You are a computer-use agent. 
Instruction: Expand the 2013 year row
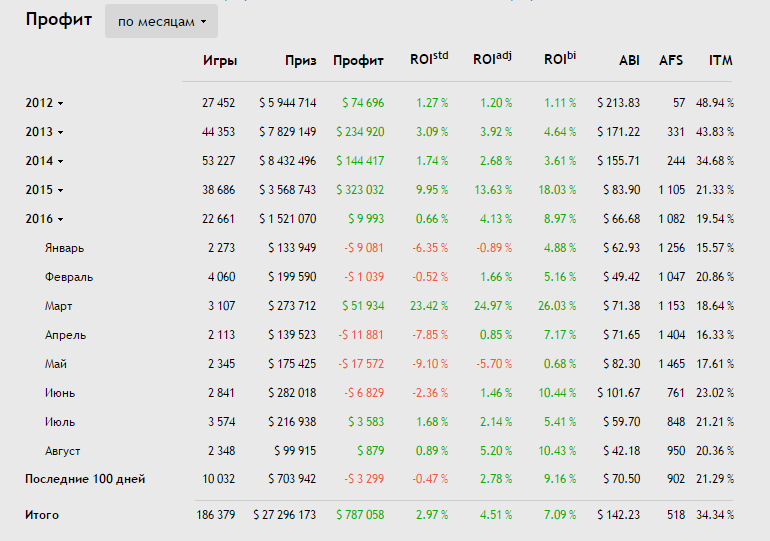pyautogui.click(x=44, y=132)
